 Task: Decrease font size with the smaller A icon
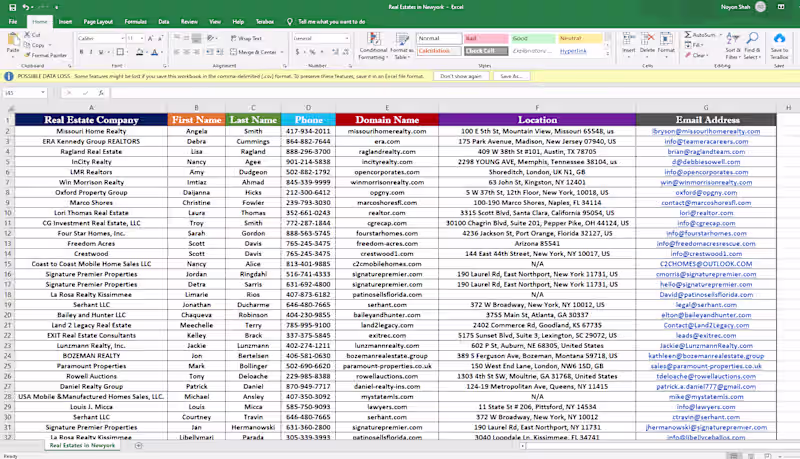point(160,38)
